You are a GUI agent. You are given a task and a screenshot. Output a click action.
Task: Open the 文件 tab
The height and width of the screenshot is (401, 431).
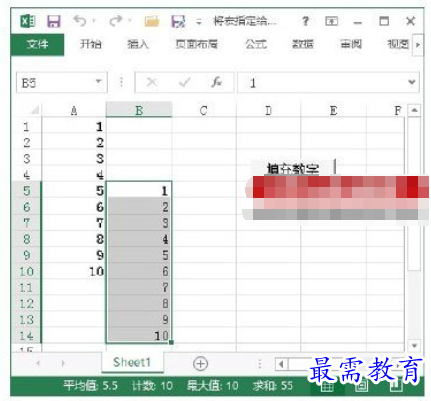point(37,44)
